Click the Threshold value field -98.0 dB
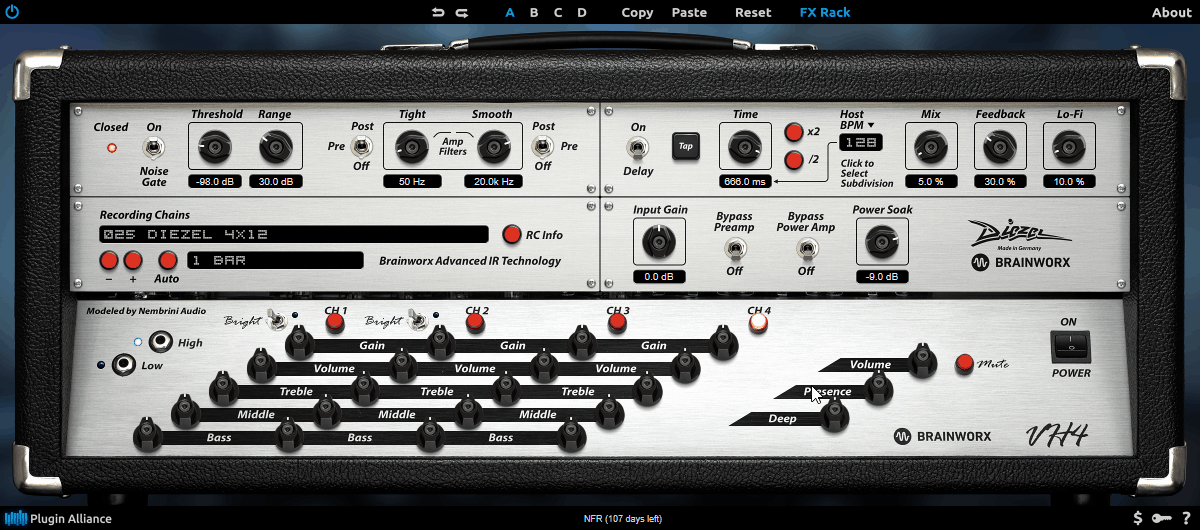1200x530 pixels. [215, 181]
